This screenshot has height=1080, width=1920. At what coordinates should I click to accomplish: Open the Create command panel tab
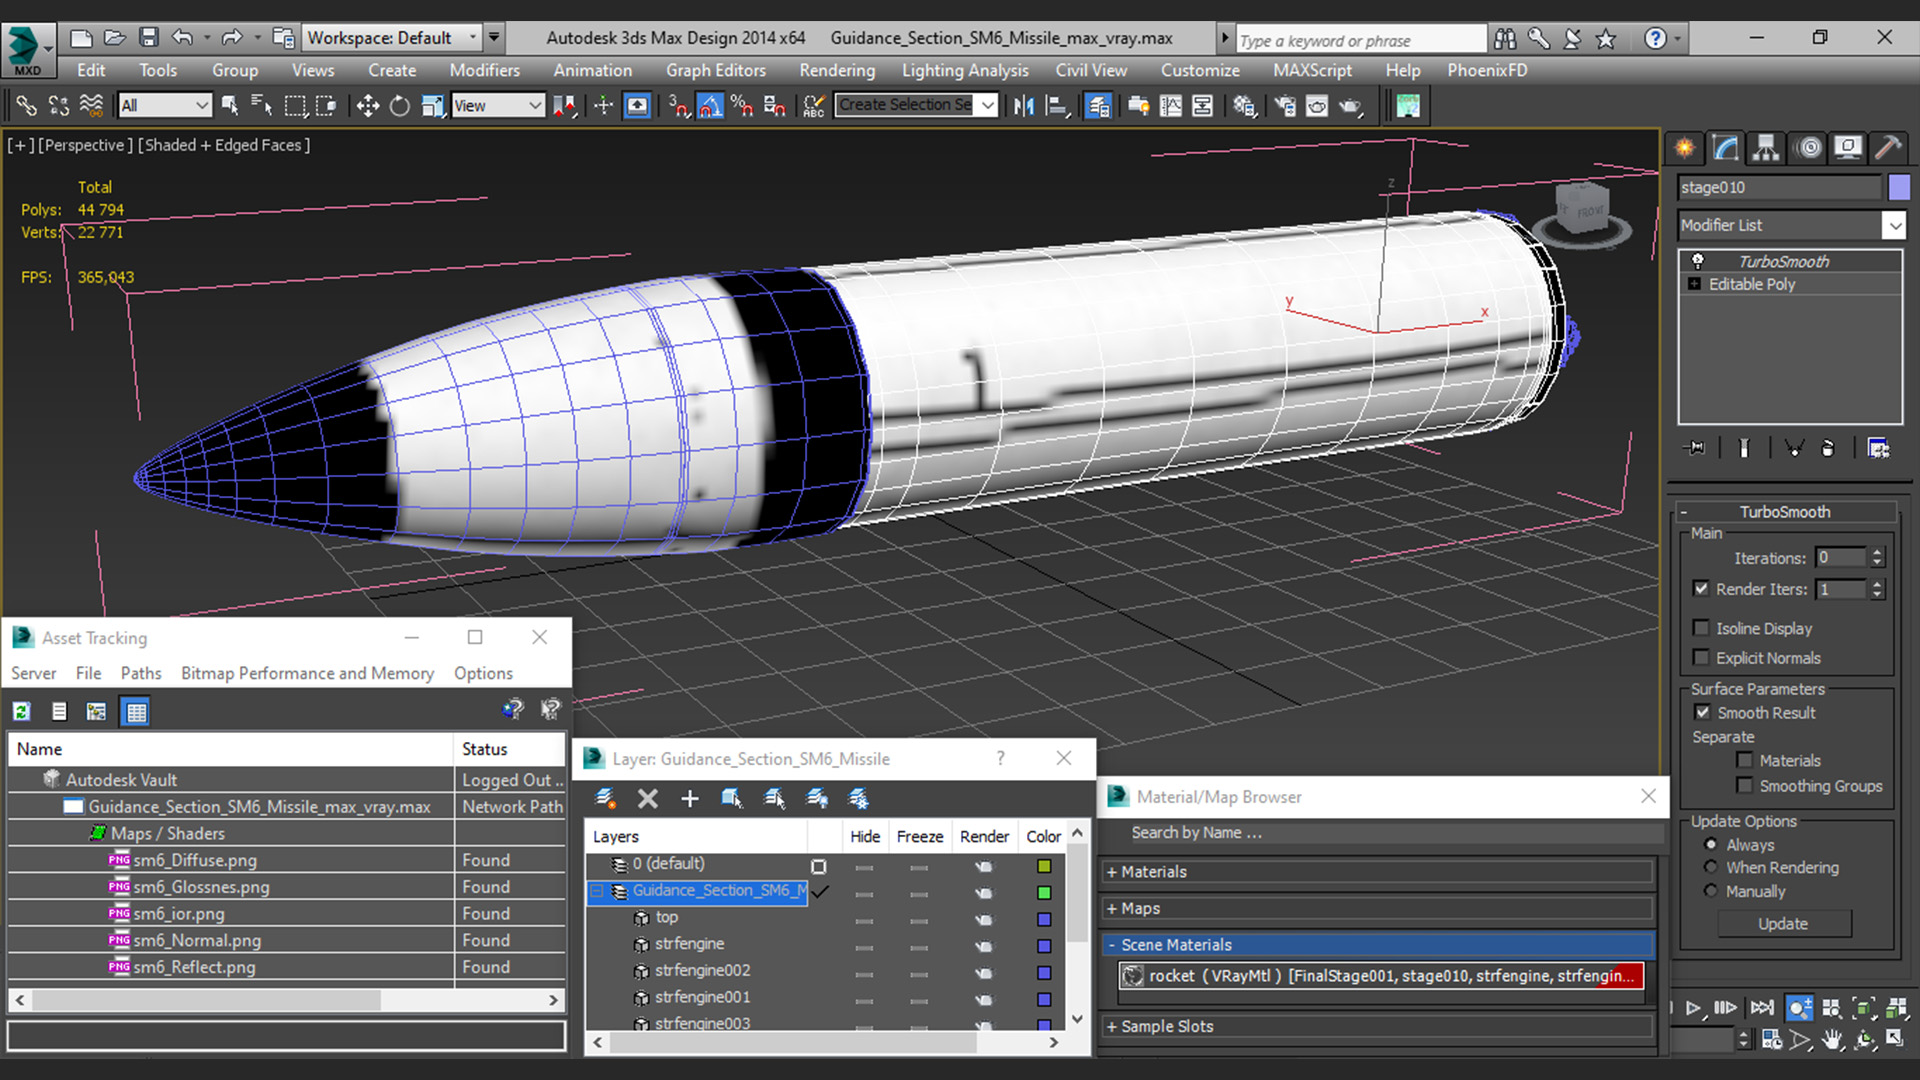click(x=1685, y=148)
